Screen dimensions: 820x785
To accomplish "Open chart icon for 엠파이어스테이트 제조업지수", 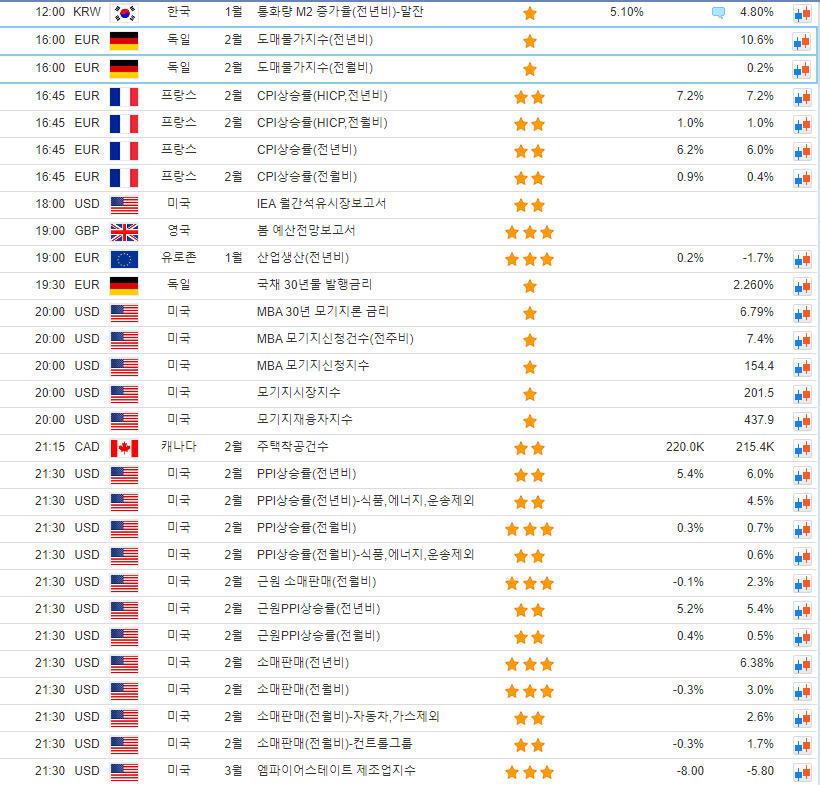I will tap(802, 771).
